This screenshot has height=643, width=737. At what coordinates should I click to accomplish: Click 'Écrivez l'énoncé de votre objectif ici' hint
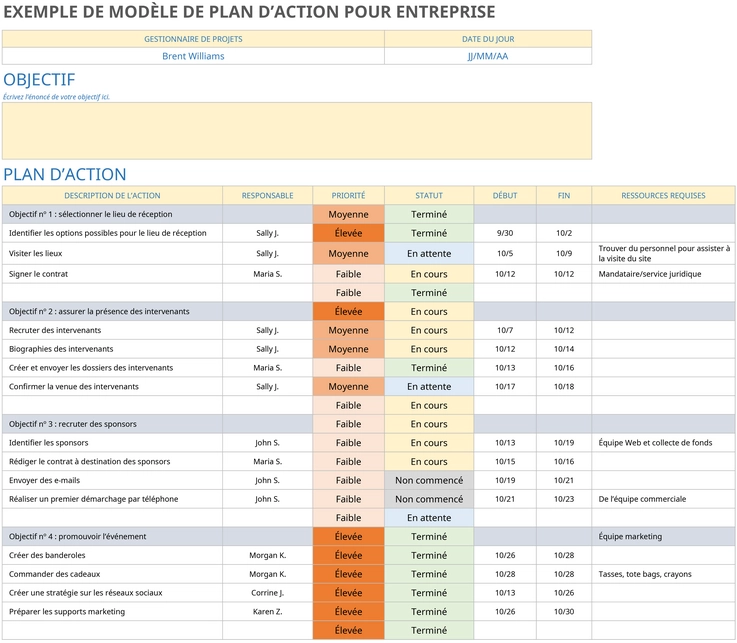coord(56,97)
